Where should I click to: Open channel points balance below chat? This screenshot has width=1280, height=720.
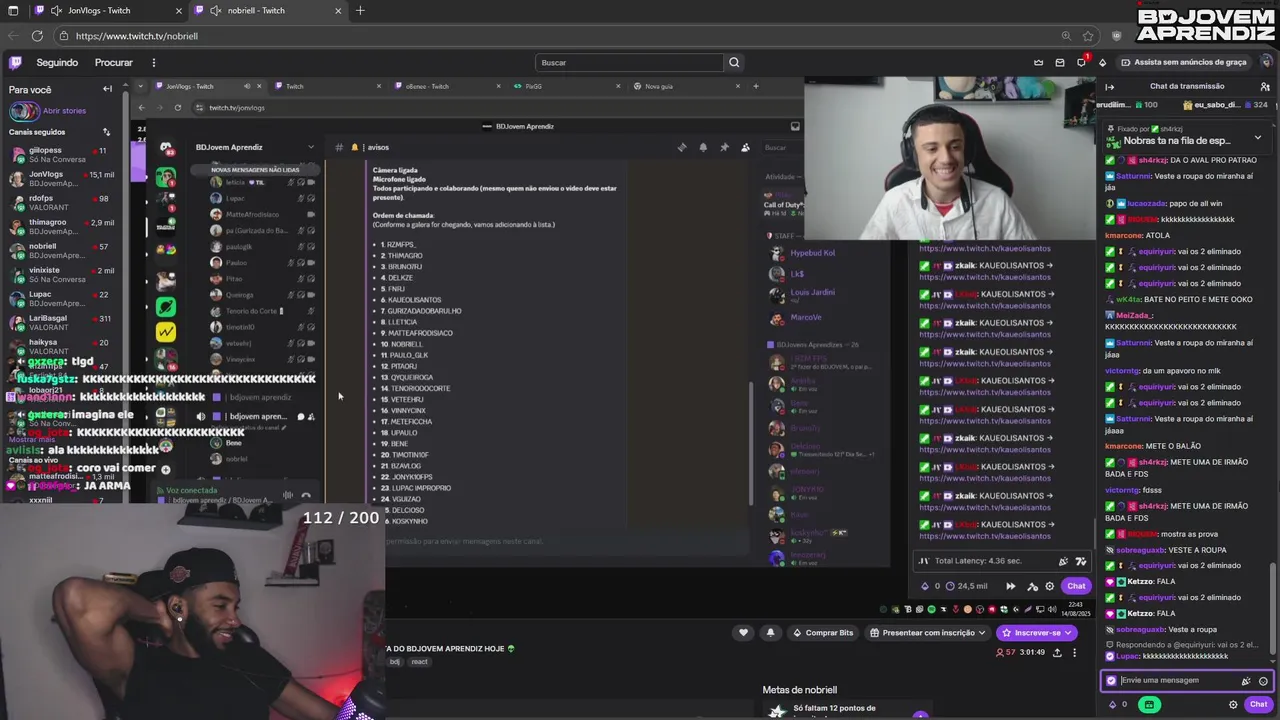(x=1118, y=704)
